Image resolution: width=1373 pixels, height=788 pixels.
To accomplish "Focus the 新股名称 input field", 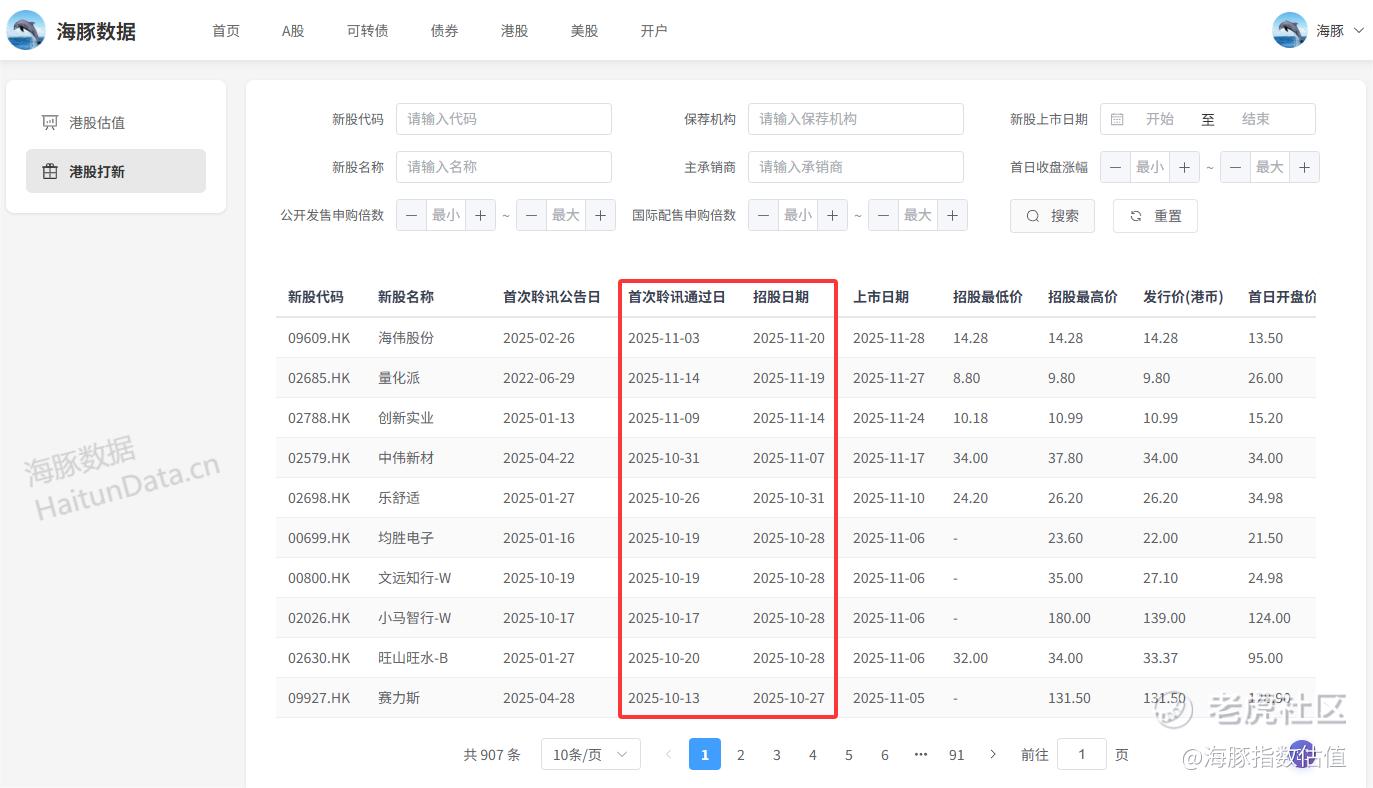I will click(x=504, y=167).
